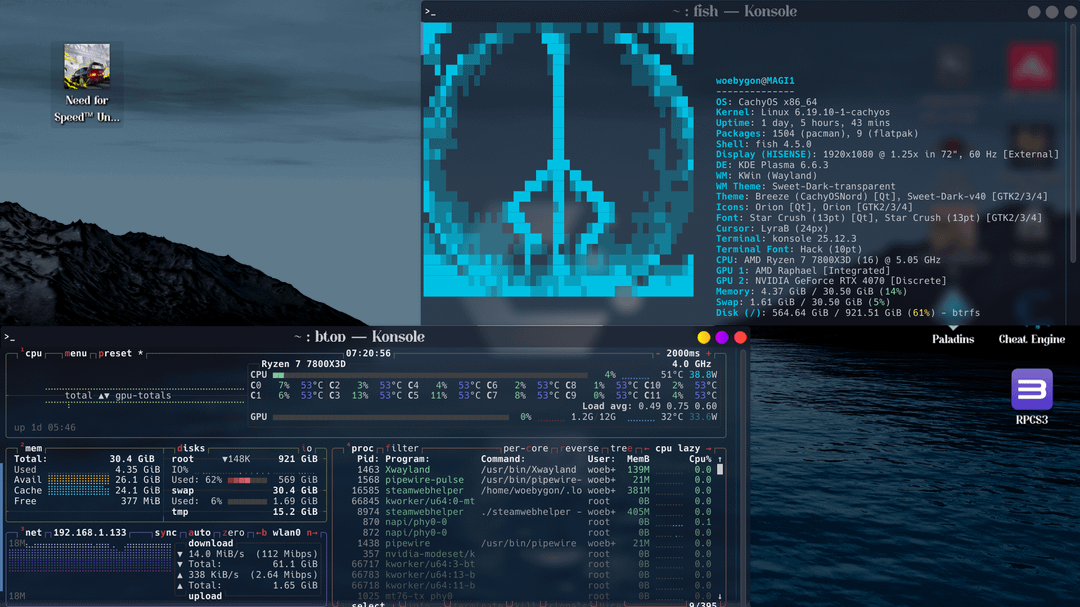
Task: Click the process filter option
Action: [402, 448]
